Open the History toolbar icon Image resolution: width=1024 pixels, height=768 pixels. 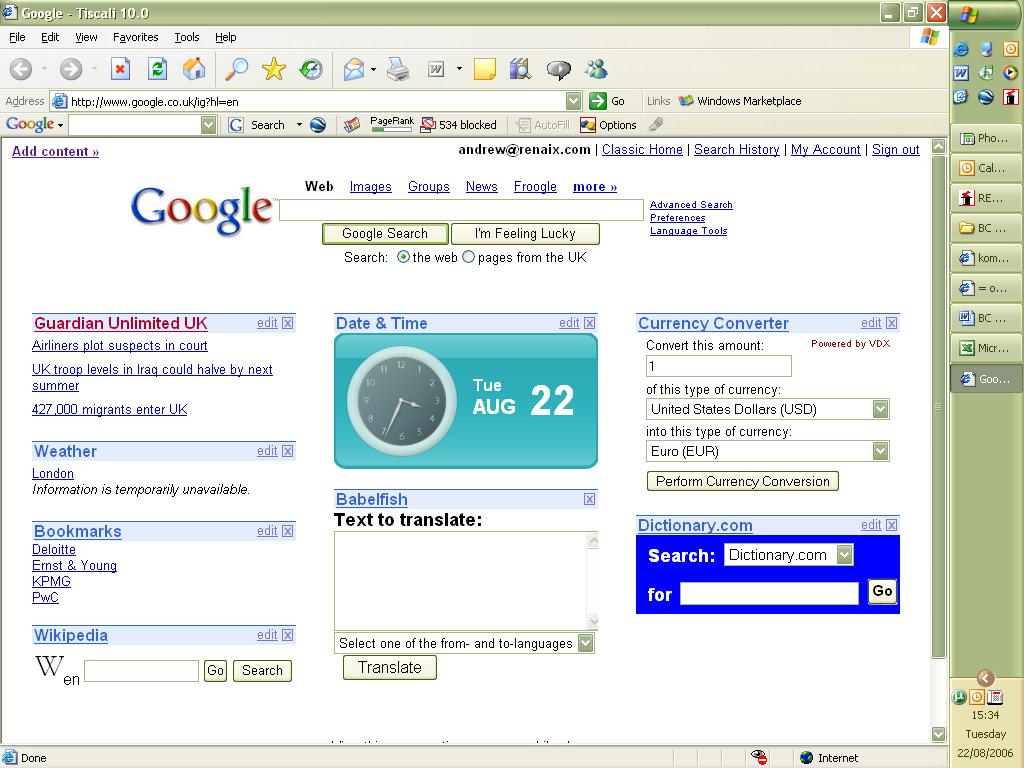click(x=311, y=69)
